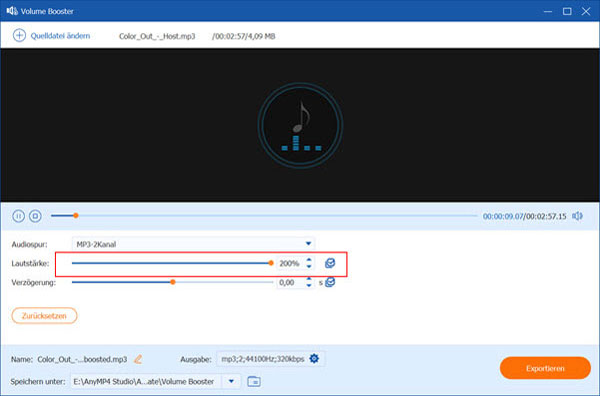
Task: Click the Verzögerung slider handle
Action: click(173, 282)
